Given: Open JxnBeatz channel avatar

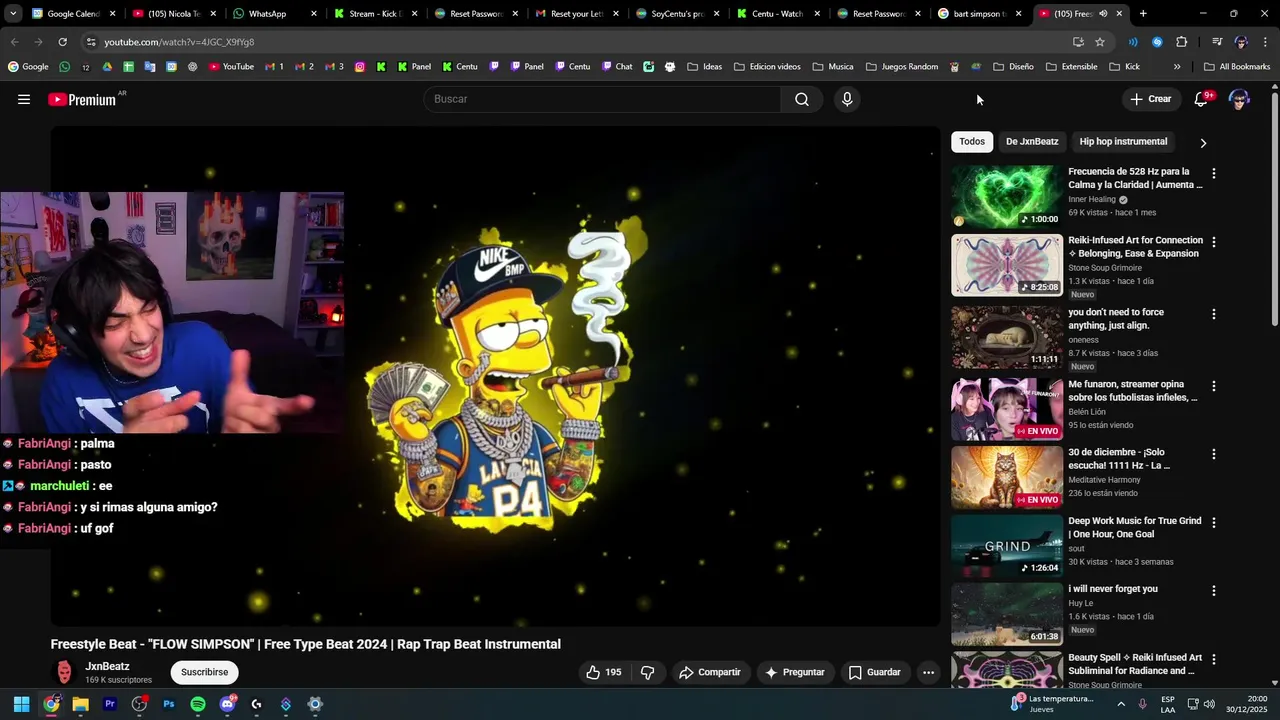Looking at the screenshot, I should pos(64,672).
